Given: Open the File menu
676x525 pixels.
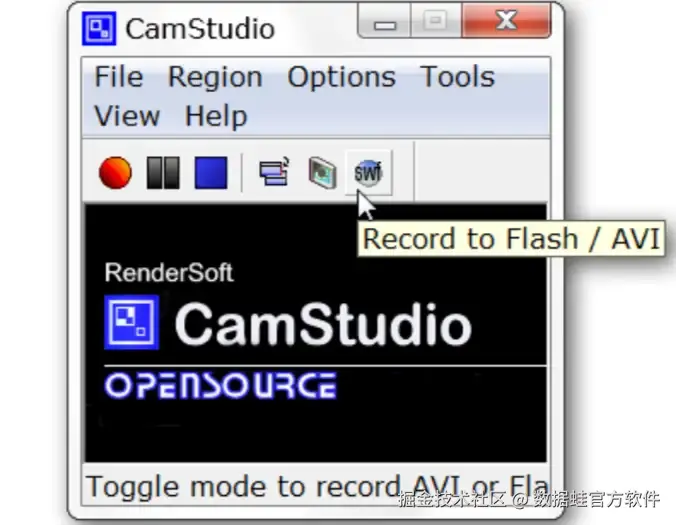Looking at the screenshot, I should tap(119, 77).
